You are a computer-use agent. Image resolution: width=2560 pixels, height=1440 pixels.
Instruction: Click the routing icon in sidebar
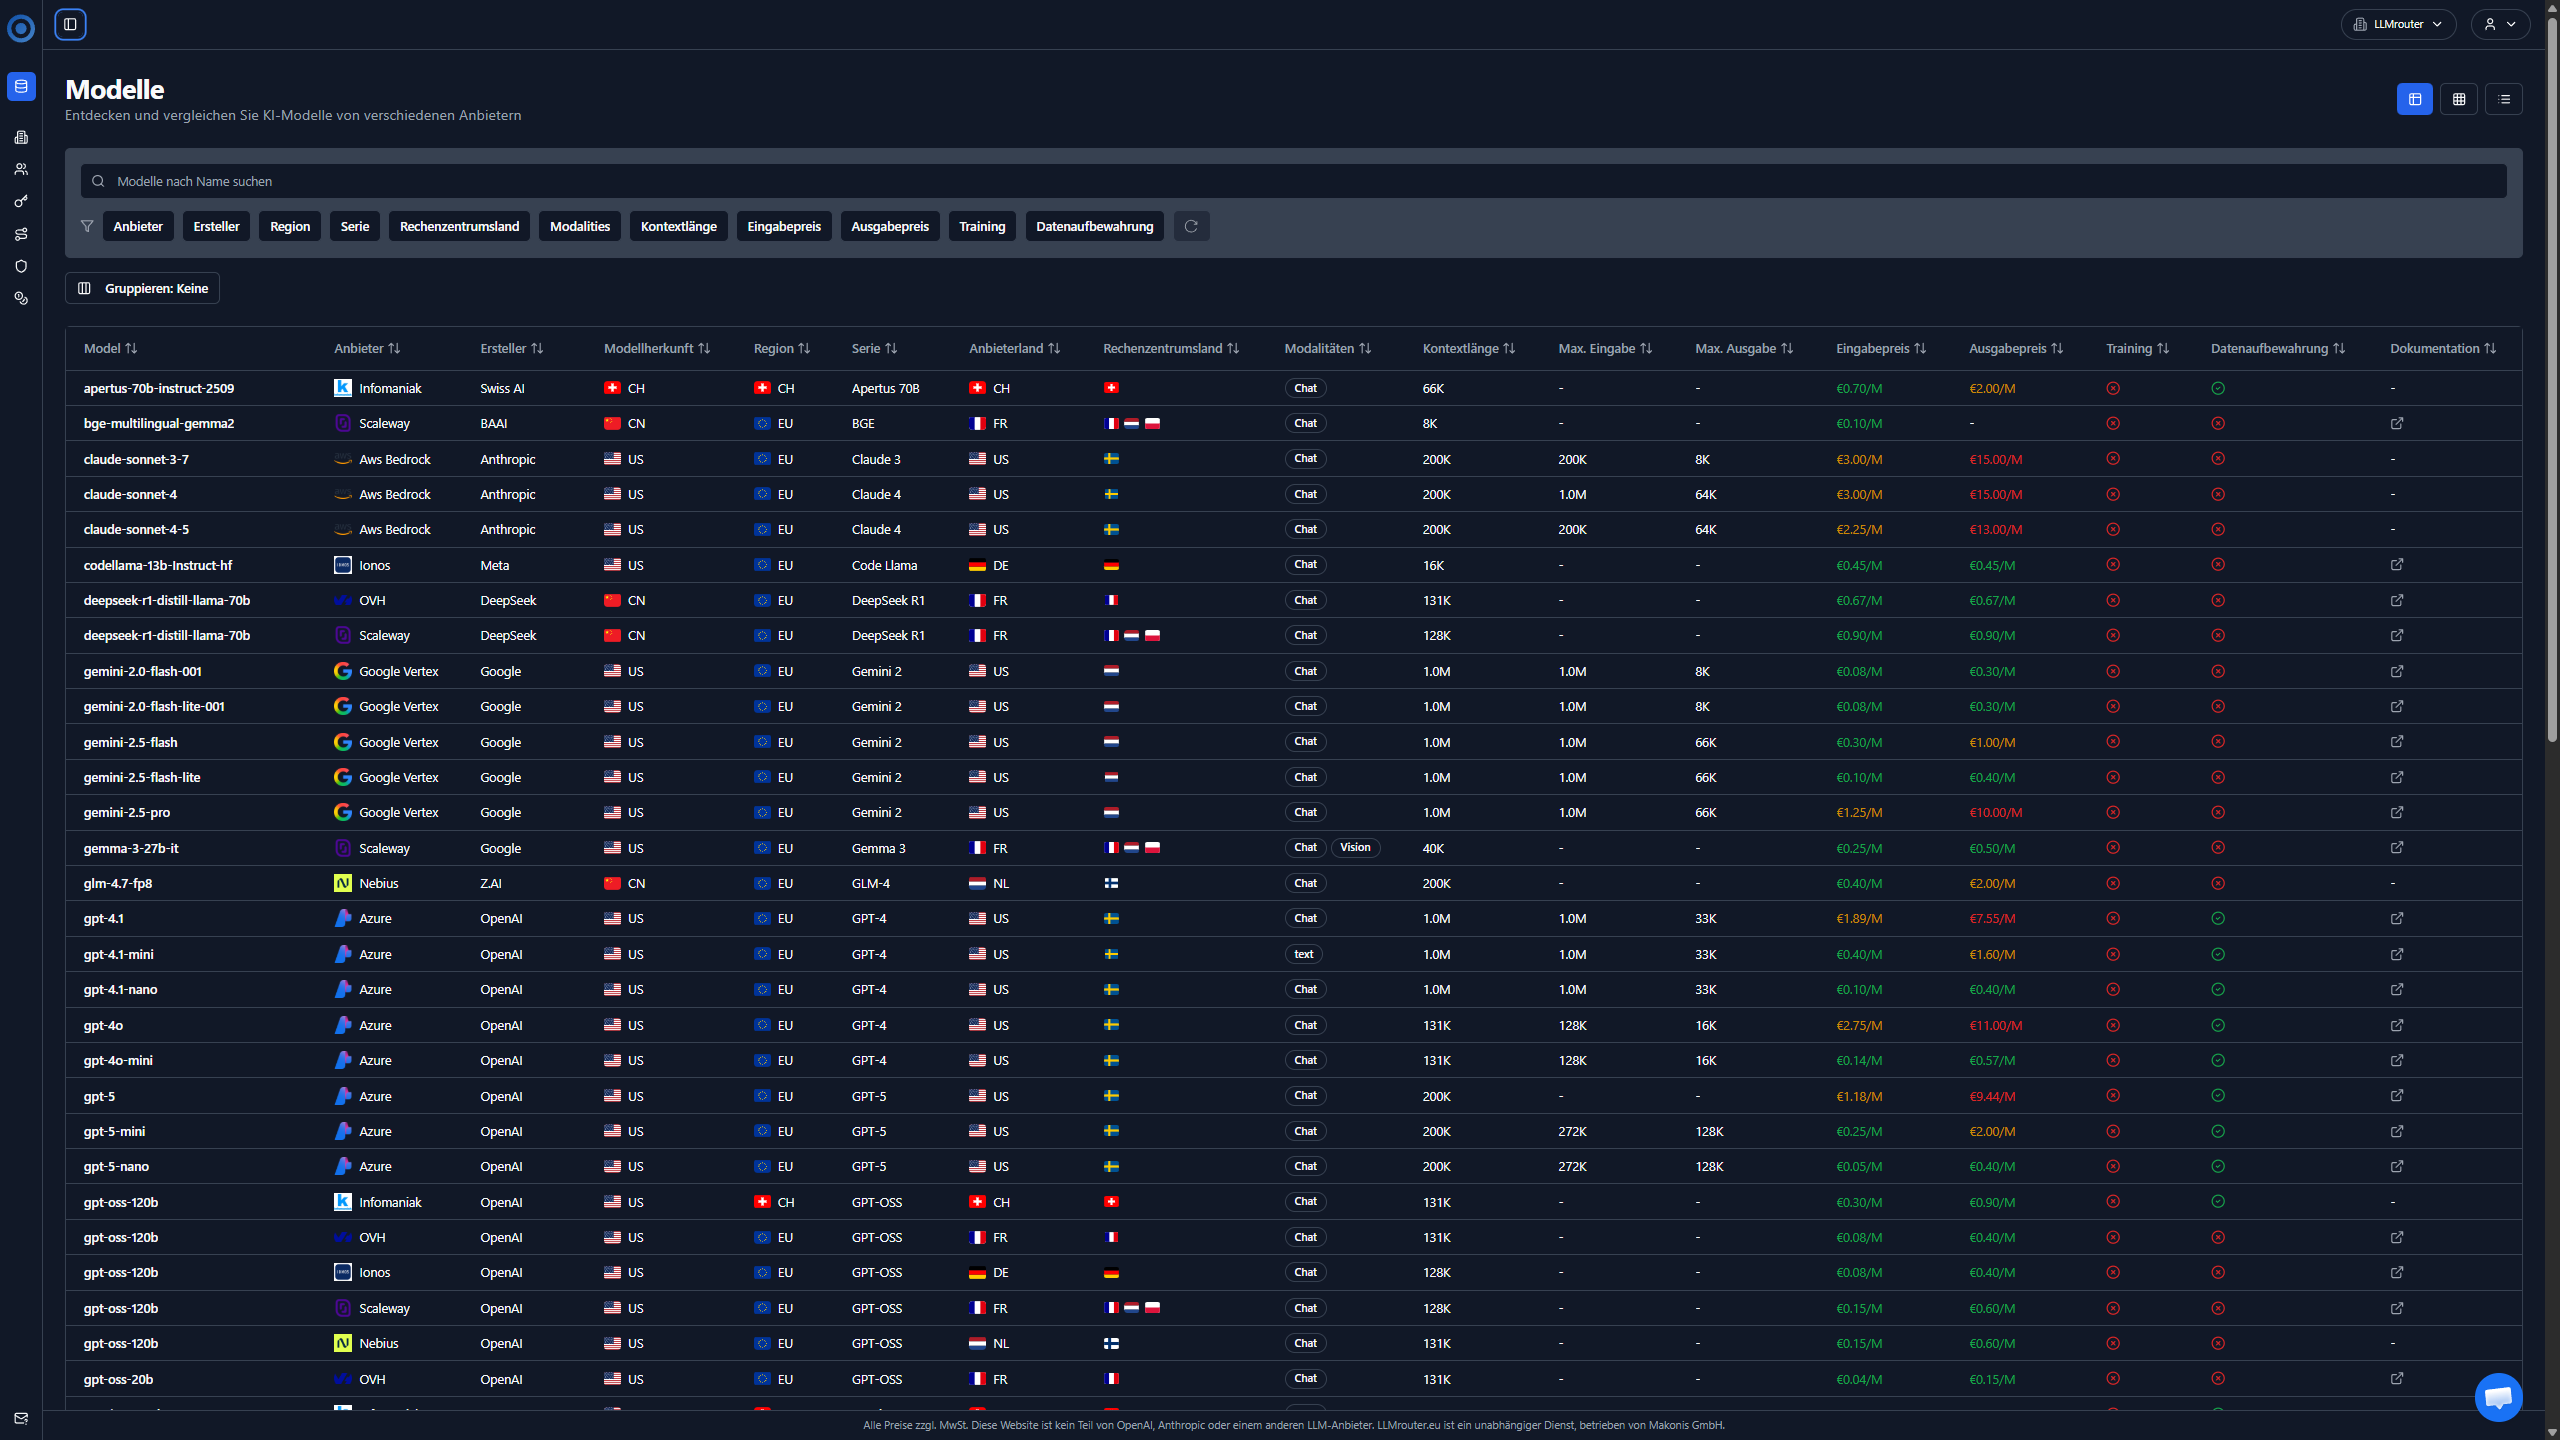21,234
